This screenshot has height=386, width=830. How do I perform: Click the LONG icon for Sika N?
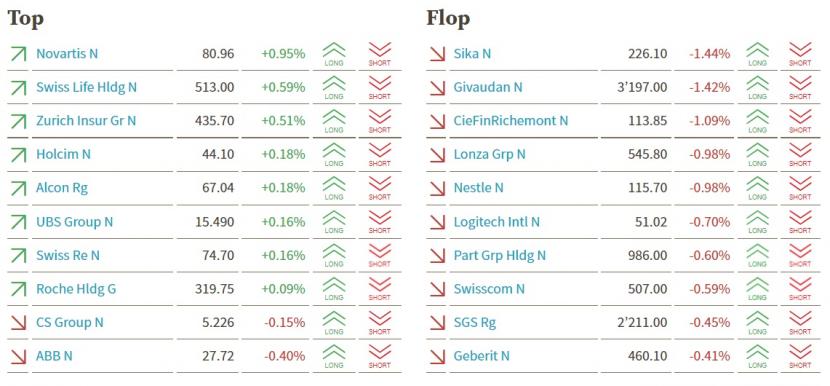coord(757,54)
